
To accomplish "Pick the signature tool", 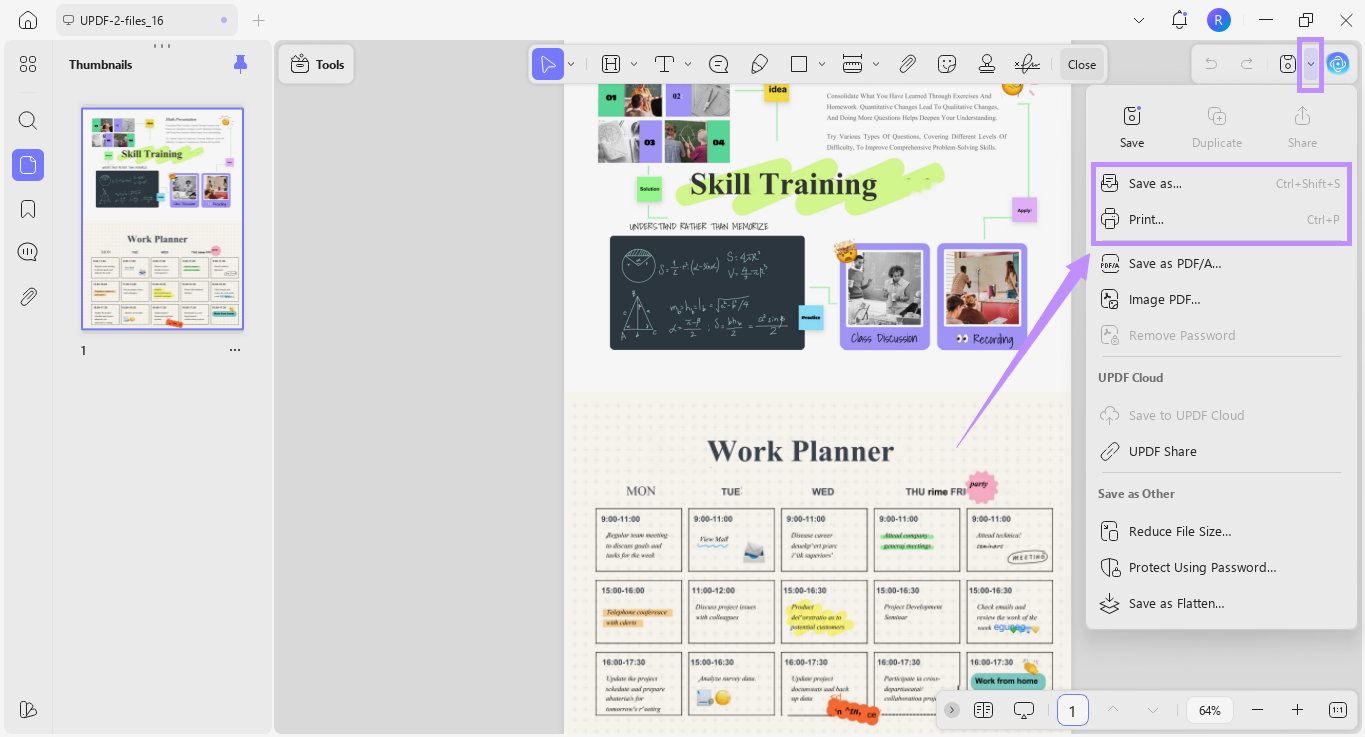I will pos(1027,64).
